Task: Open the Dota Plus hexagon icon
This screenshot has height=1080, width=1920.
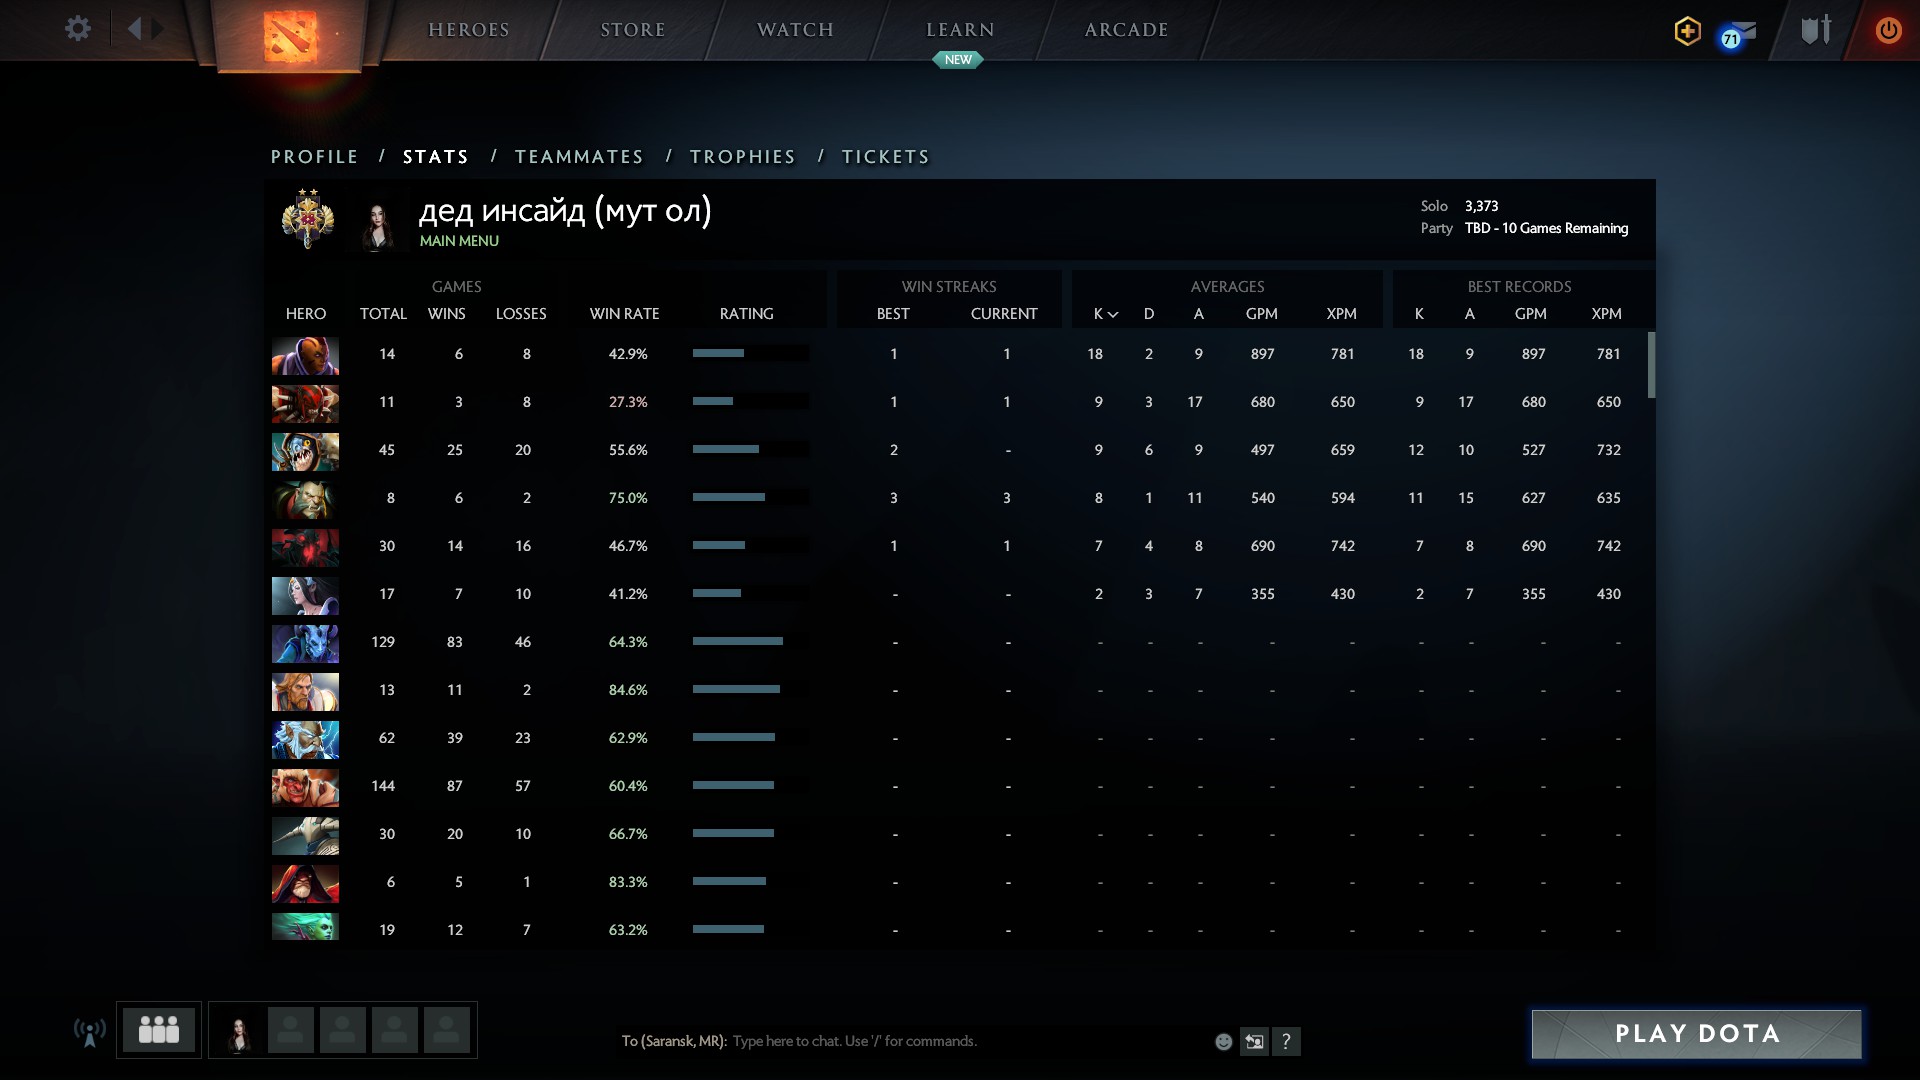Action: (1687, 30)
